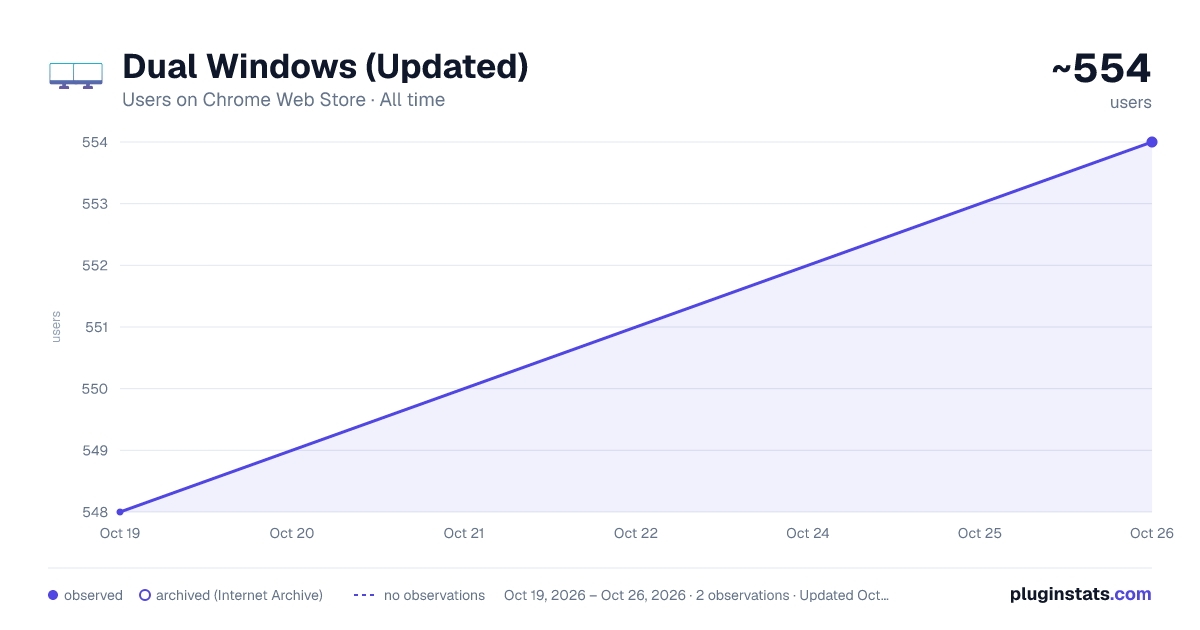Viewport: 1200px width, 630px height.
Task: Click the Oct 19 x-axis label
Action: click(120, 533)
